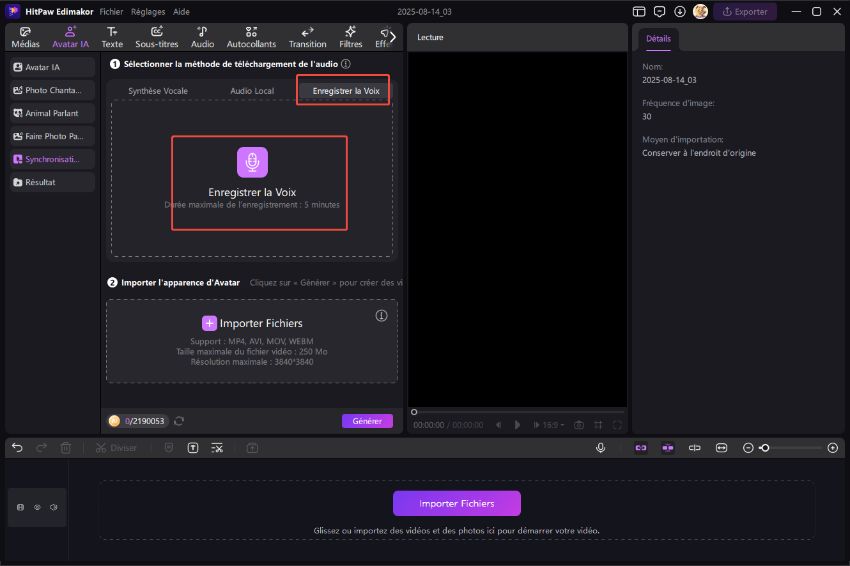
Task: Open the crop tool in preview
Action: 598,425
